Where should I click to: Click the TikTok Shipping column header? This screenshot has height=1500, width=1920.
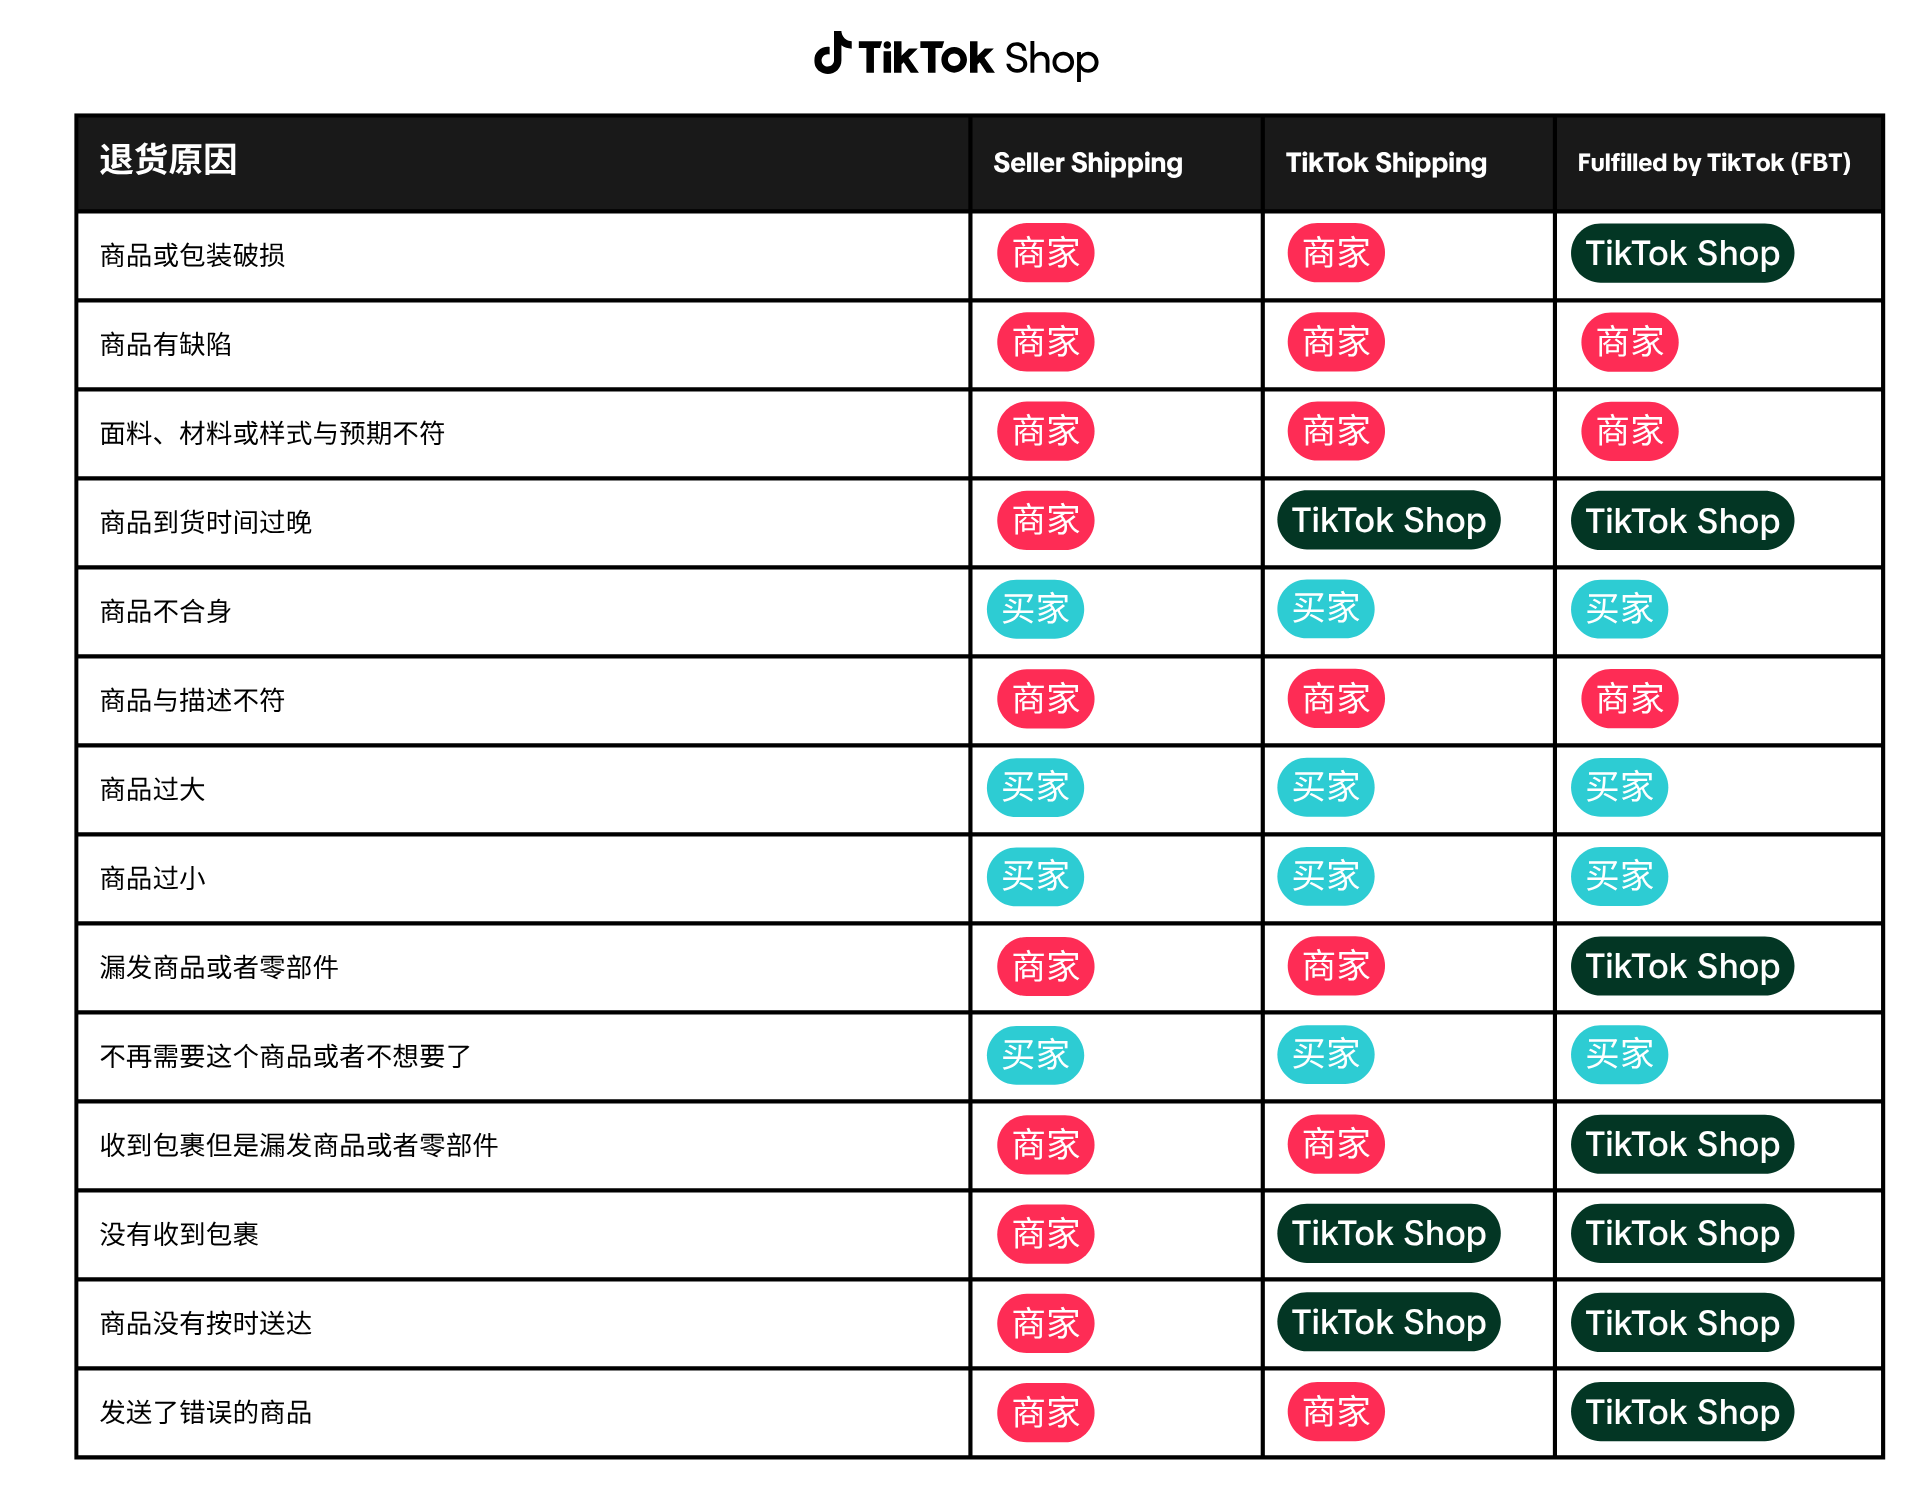(x=1385, y=163)
